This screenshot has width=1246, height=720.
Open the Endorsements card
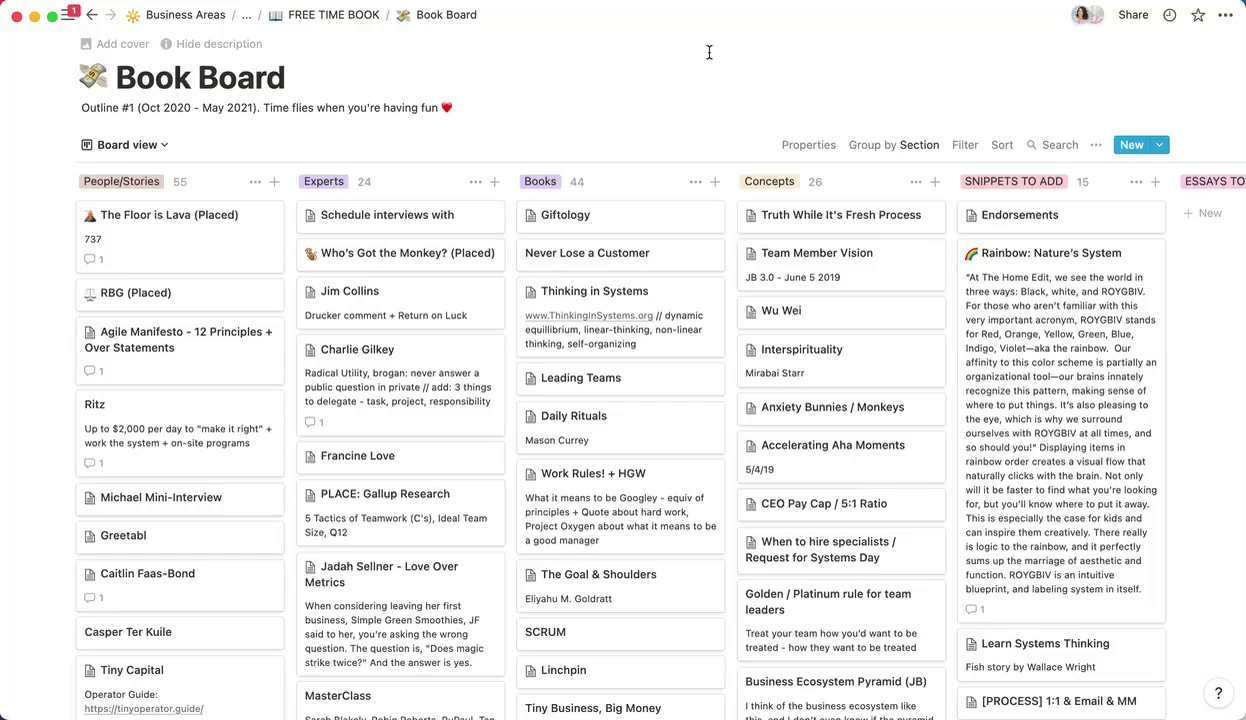coord(1061,215)
